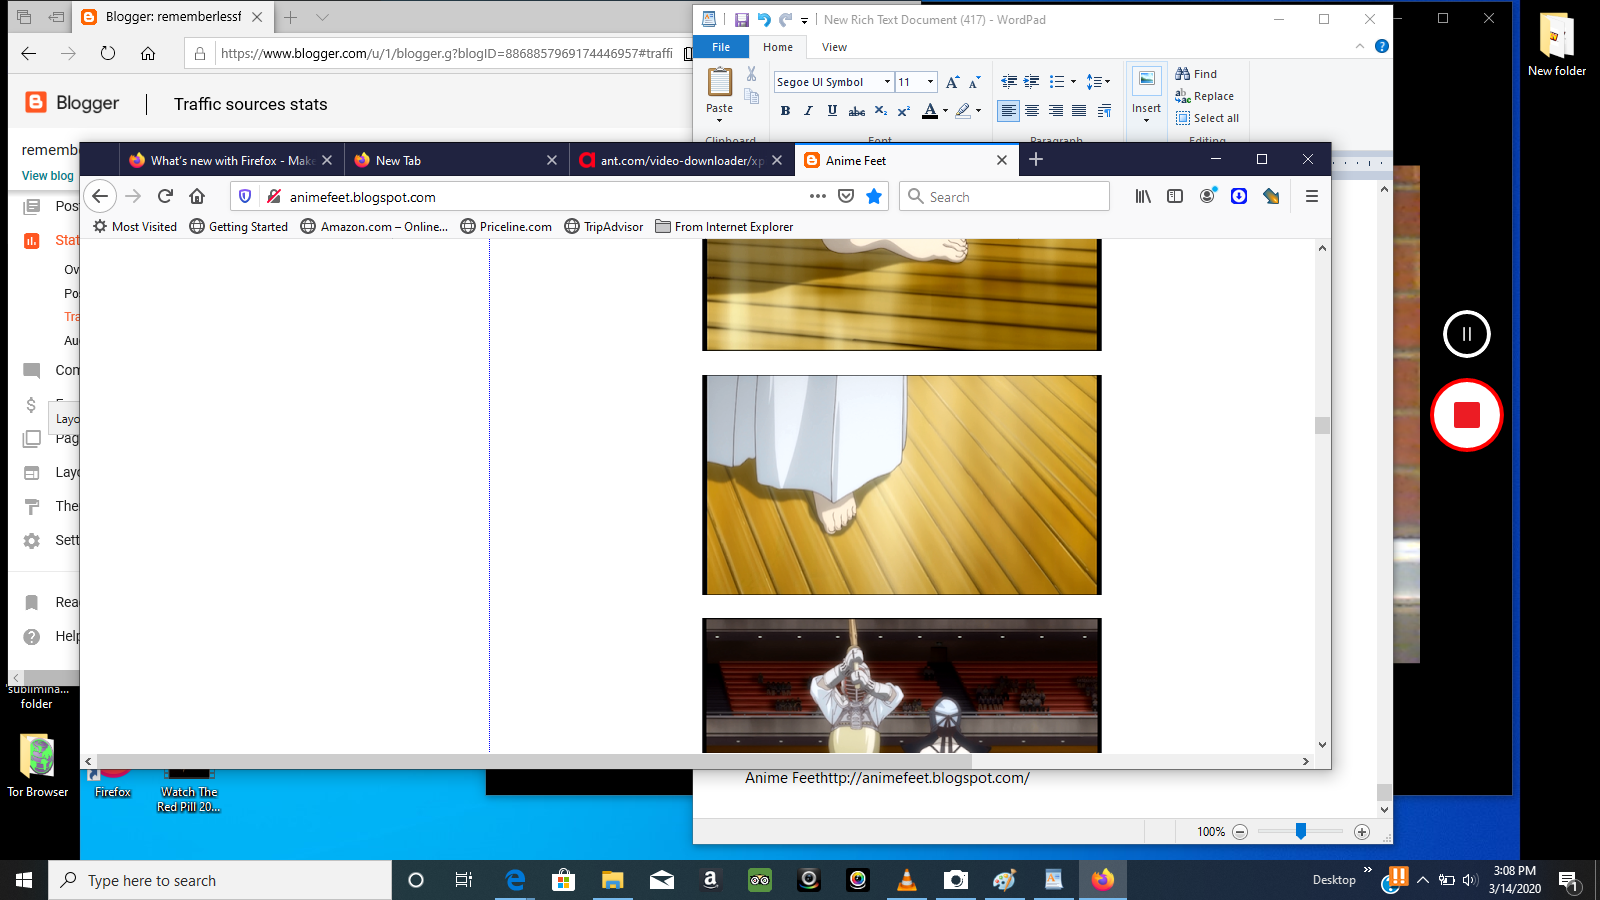Toggle the bookmark star for this page
1600x900 pixels.
coord(874,197)
